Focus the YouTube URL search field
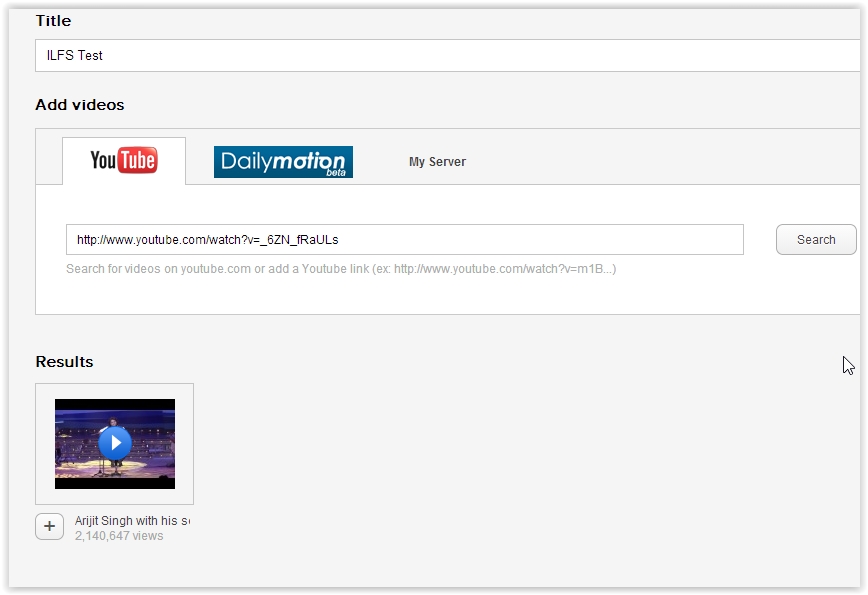 [x=405, y=240]
